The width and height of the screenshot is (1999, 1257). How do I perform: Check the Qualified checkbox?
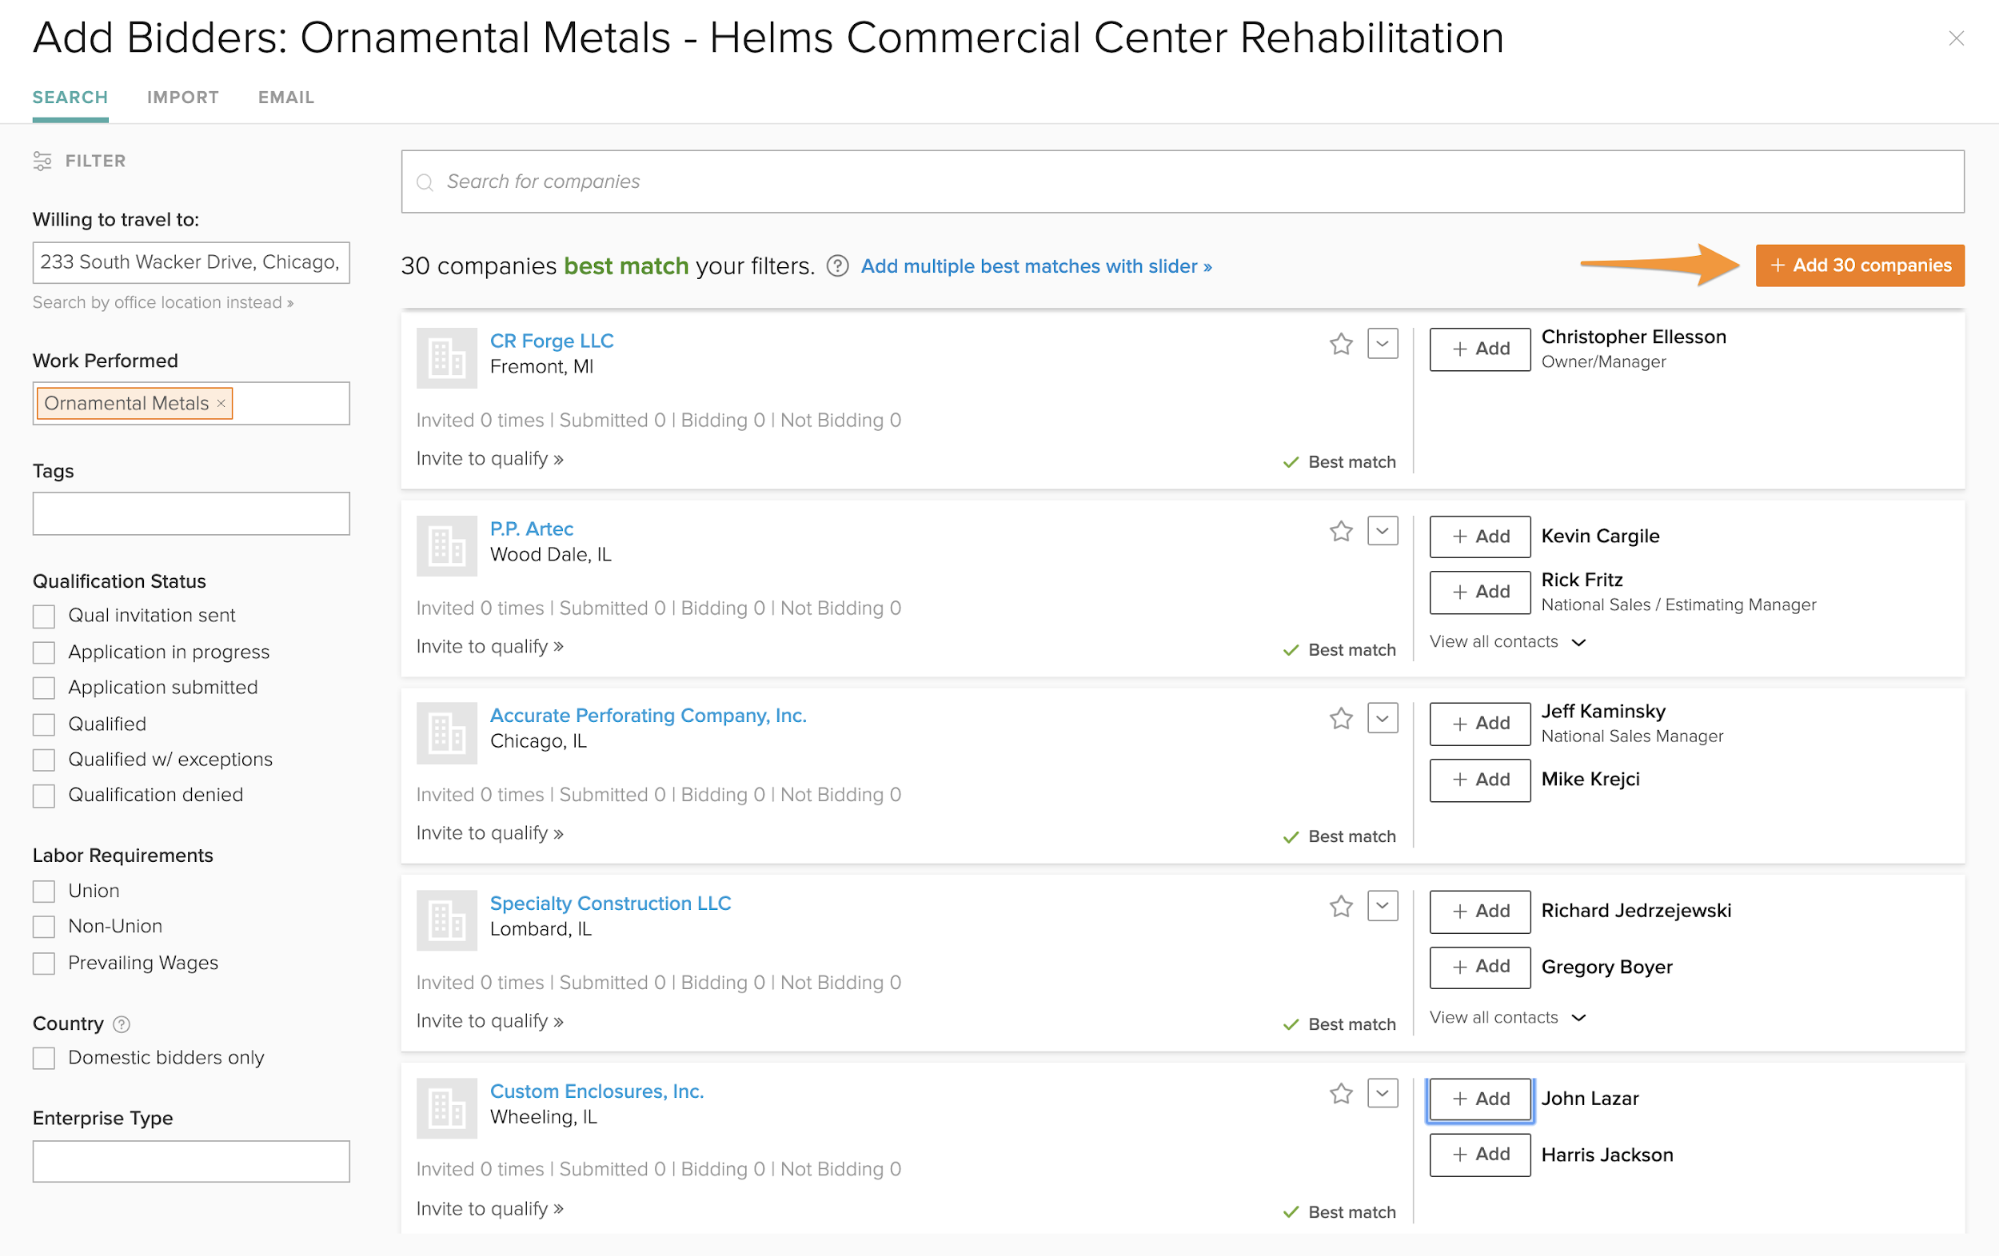point(44,724)
